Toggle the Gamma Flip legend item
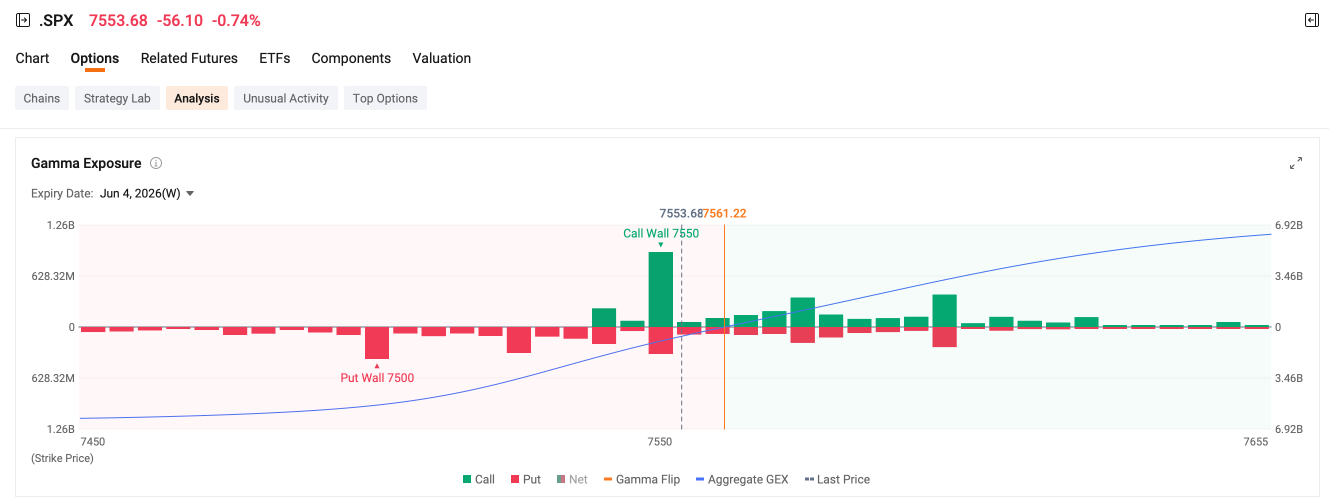The height and width of the screenshot is (501, 1329). pyautogui.click(x=641, y=480)
